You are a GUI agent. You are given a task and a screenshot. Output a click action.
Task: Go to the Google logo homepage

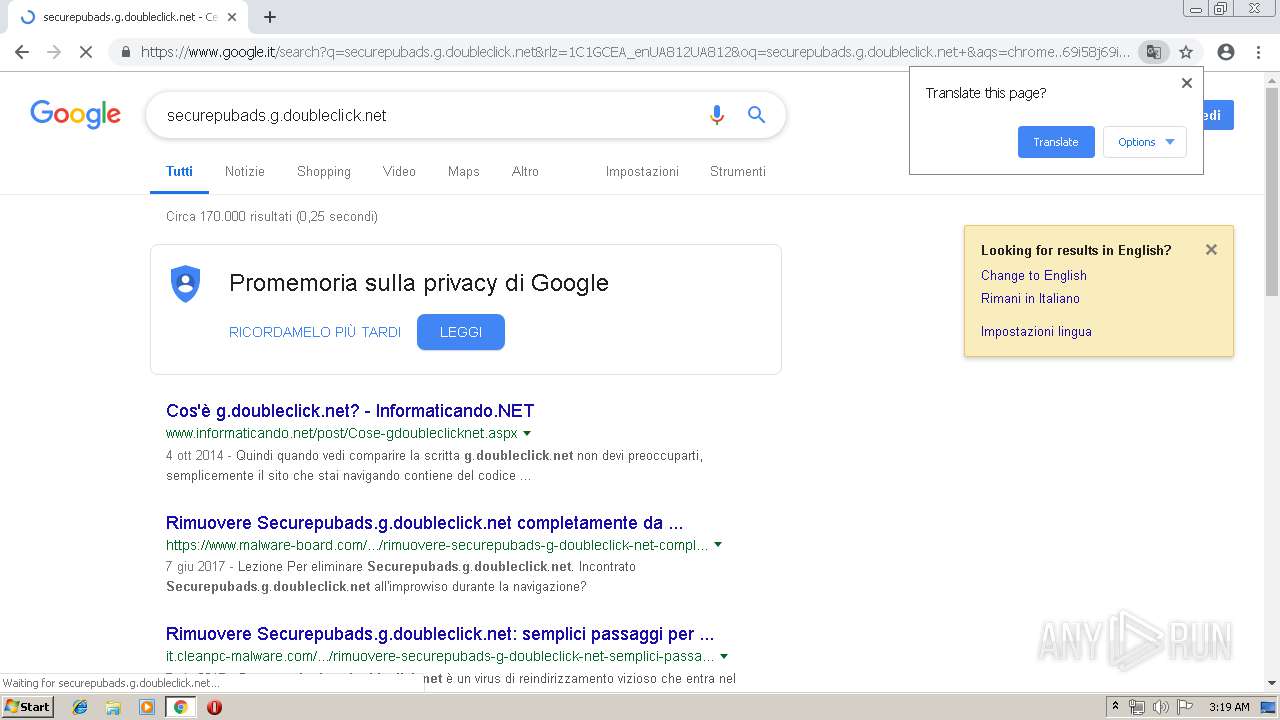coord(75,114)
